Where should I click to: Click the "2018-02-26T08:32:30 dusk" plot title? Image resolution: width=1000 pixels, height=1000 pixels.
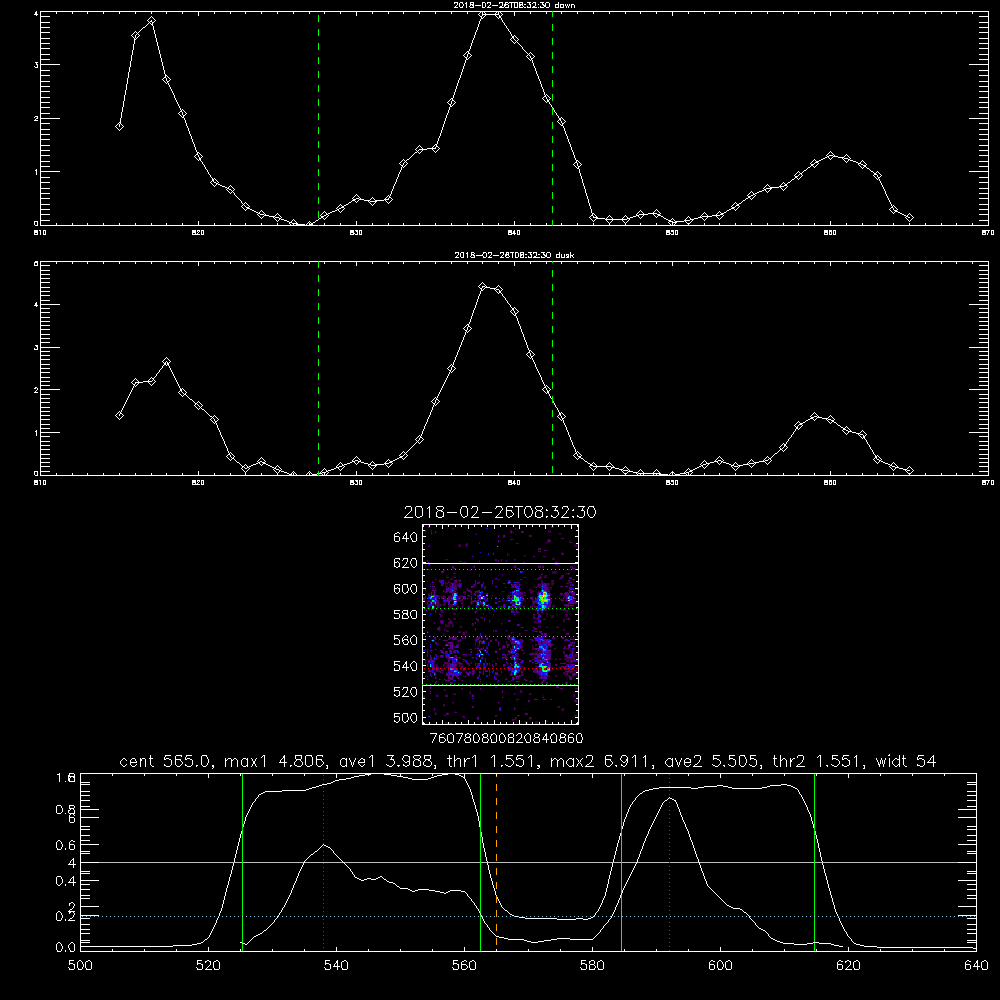[x=514, y=255]
